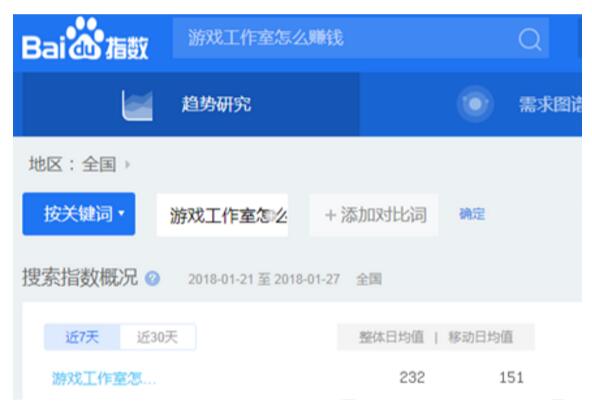Select the 整体日均值 column toggle
592x417 pixels.
click(391, 337)
